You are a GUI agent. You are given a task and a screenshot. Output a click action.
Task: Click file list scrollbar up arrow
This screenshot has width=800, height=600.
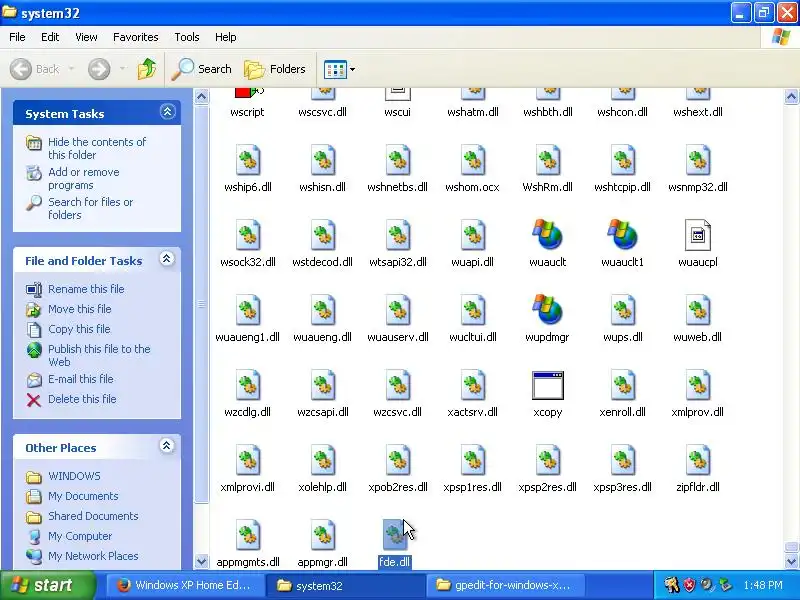(x=791, y=96)
